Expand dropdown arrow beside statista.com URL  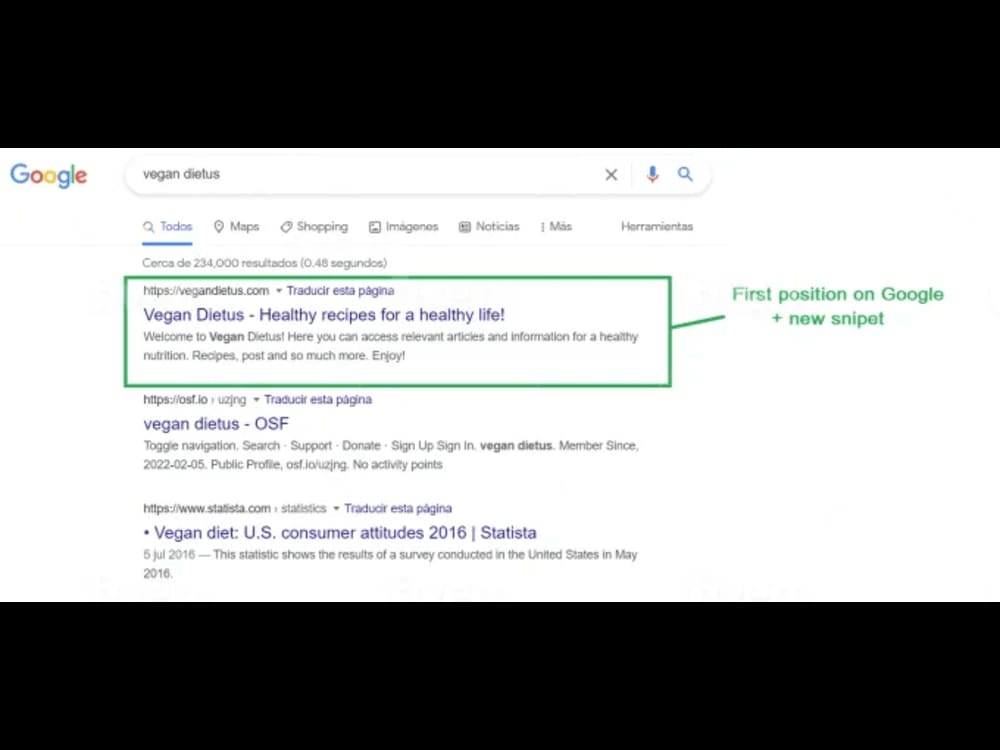(336, 509)
